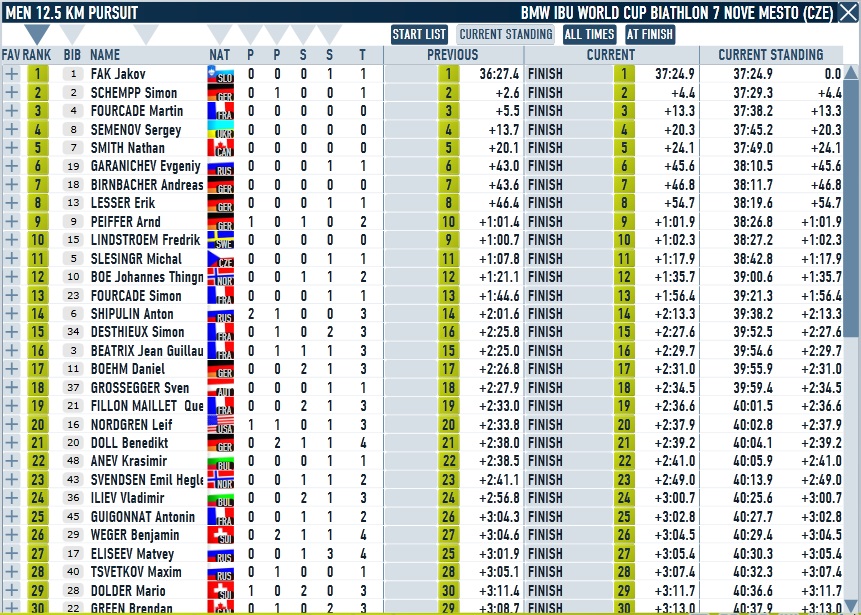Mark LESSER Erik as favorite
The width and height of the screenshot is (861, 615).
(12, 203)
